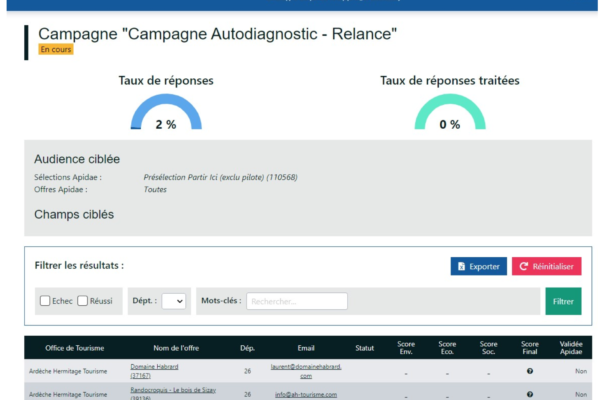Click the Réinitialiser refresh arrow icon
The height and width of the screenshot is (400, 600).
[x=523, y=266]
